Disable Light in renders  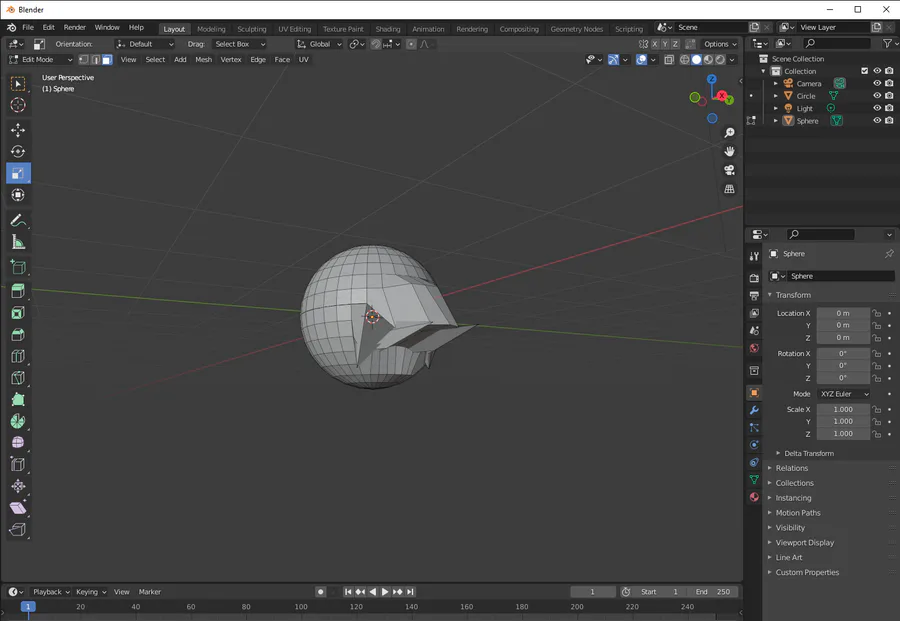coord(889,108)
